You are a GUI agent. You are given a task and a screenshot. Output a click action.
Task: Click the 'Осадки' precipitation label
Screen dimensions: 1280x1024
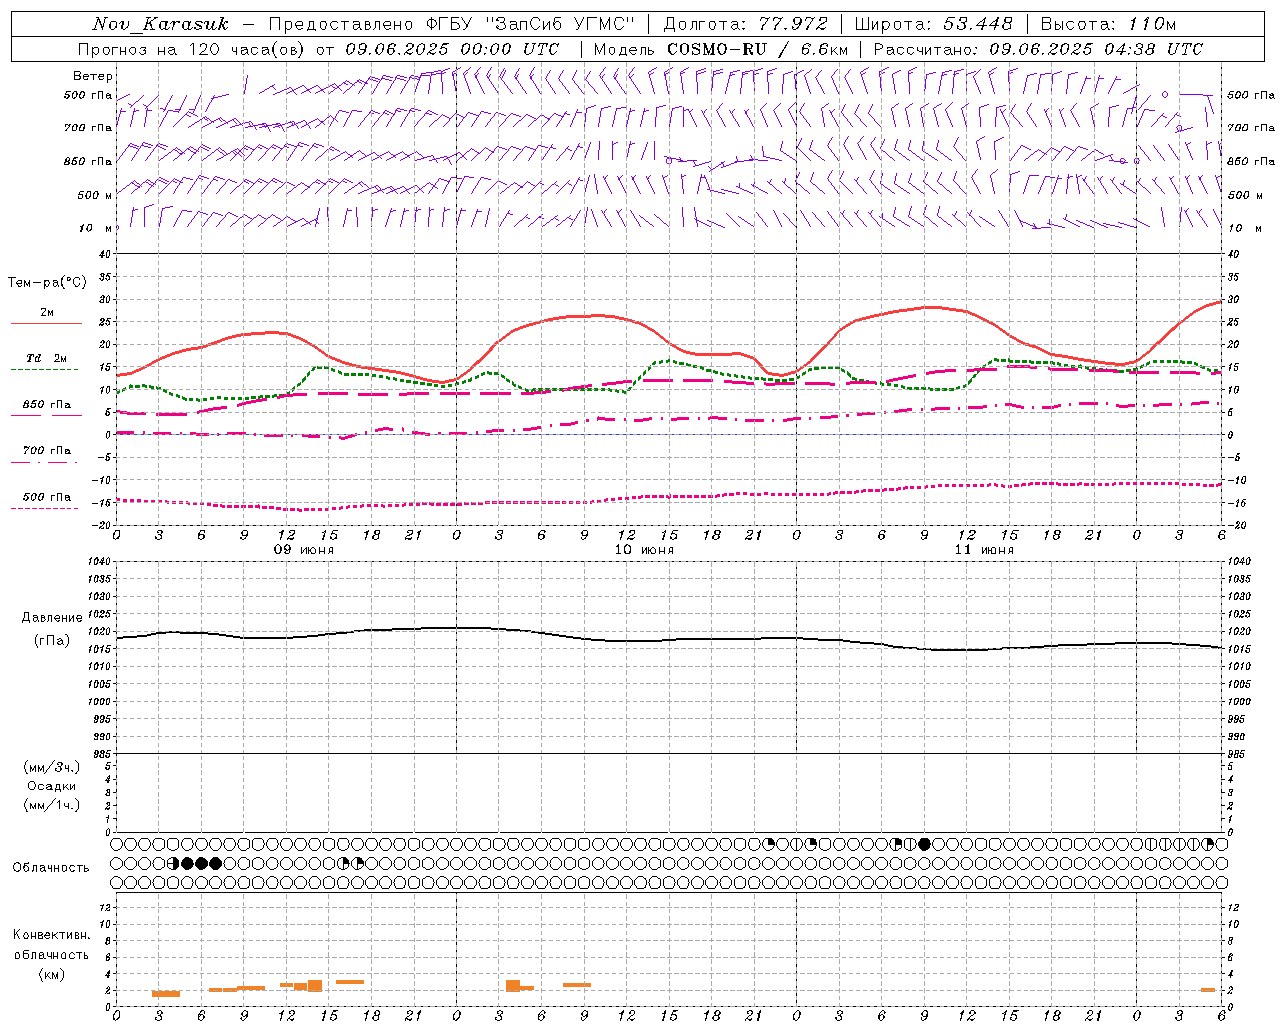[52, 786]
